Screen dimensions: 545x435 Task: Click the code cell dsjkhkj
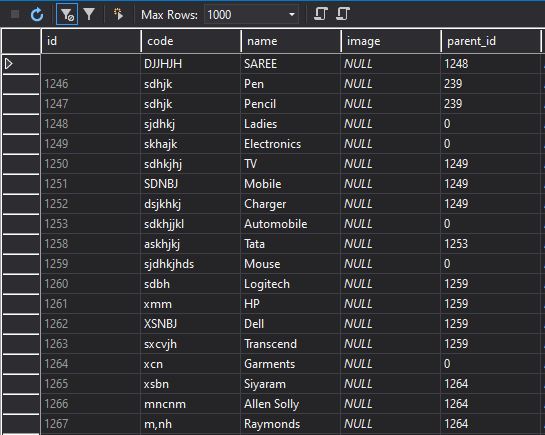[190, 204]
